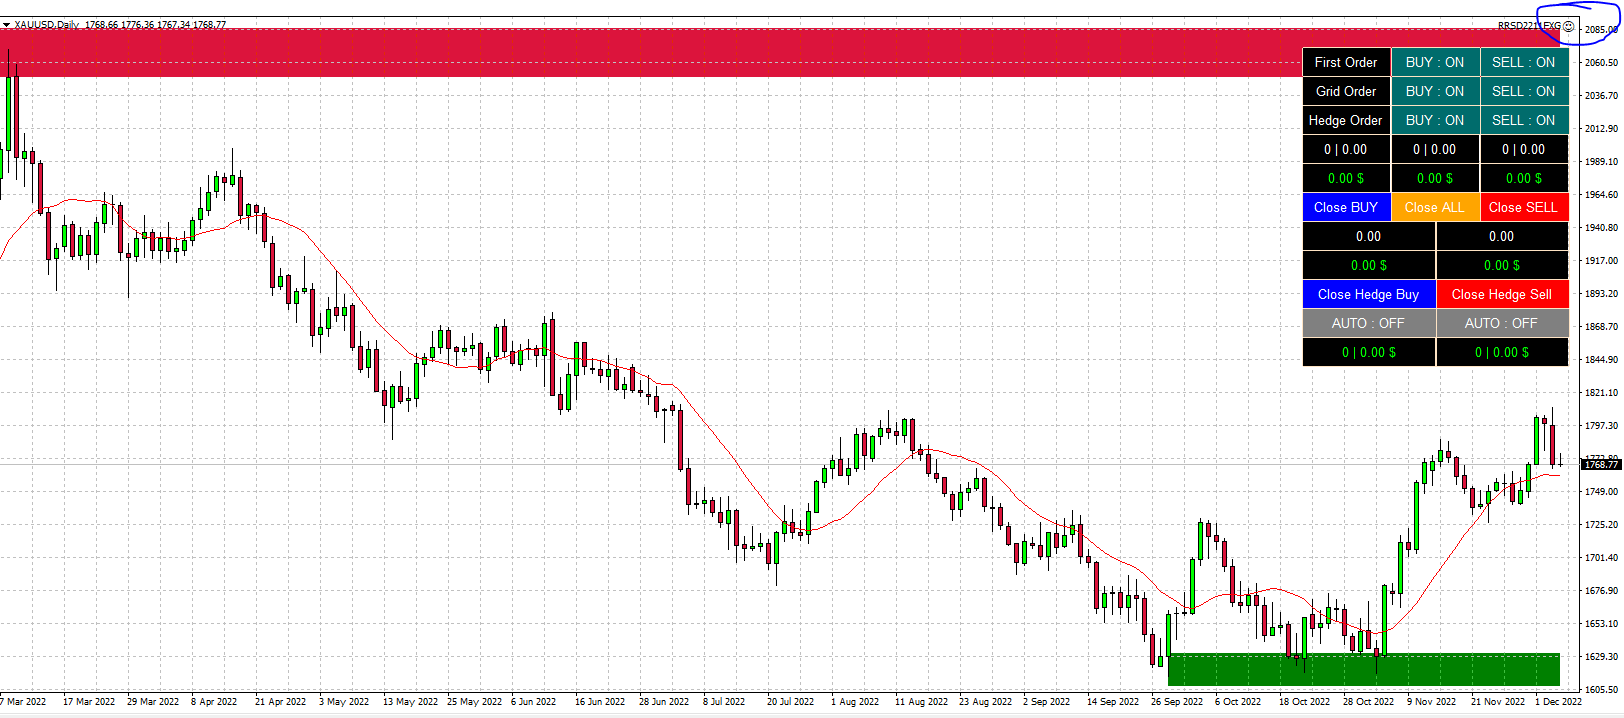
Task: Turn off Hedge Order BUY
Action: pos(1434,120)
